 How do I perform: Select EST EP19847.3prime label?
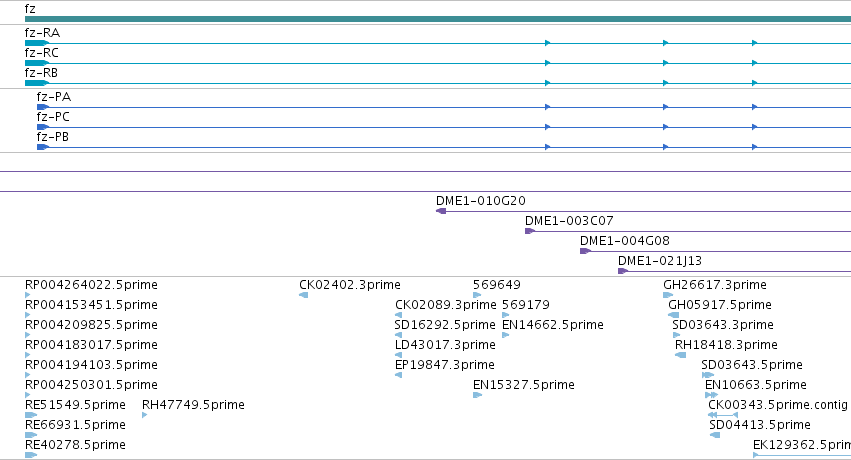coord(445,365)
